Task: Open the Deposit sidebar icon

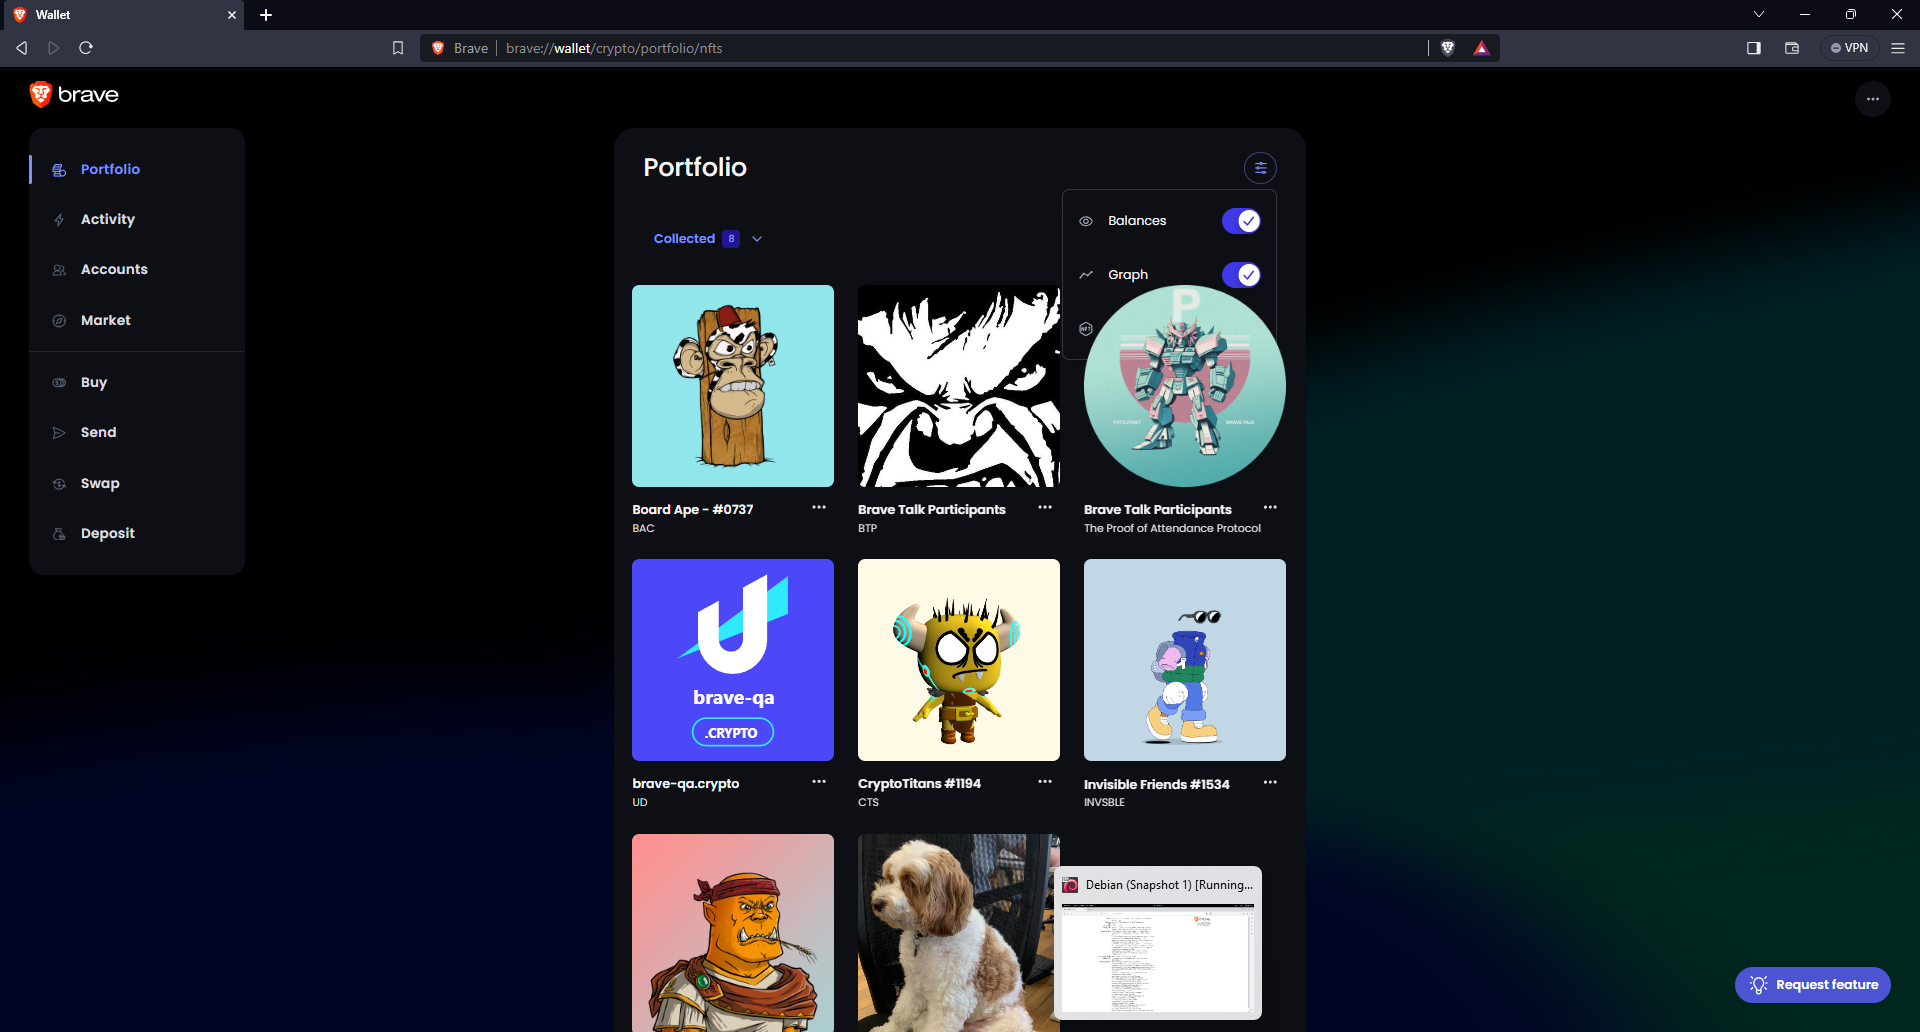Action: [x=60, y=533]
